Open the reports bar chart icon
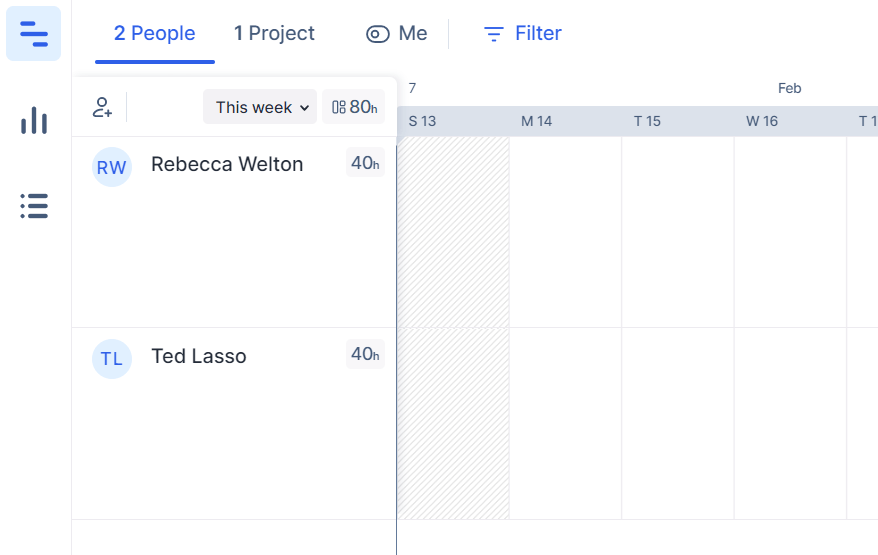Image resolution: width=878 pixels, height=555 pixels. click(34, 120)
